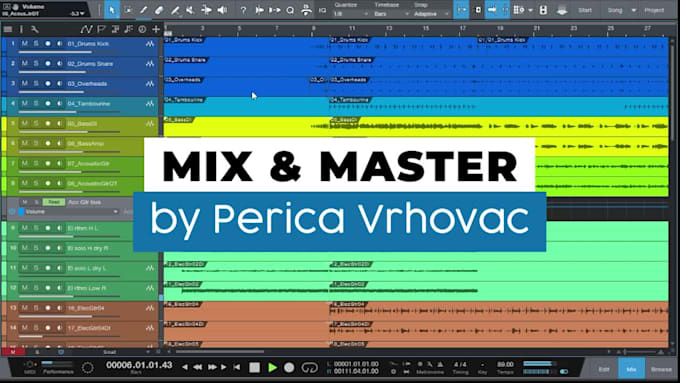Open the Mix console view
Screen dimensions: 680x383
click(x=631, y=369)
